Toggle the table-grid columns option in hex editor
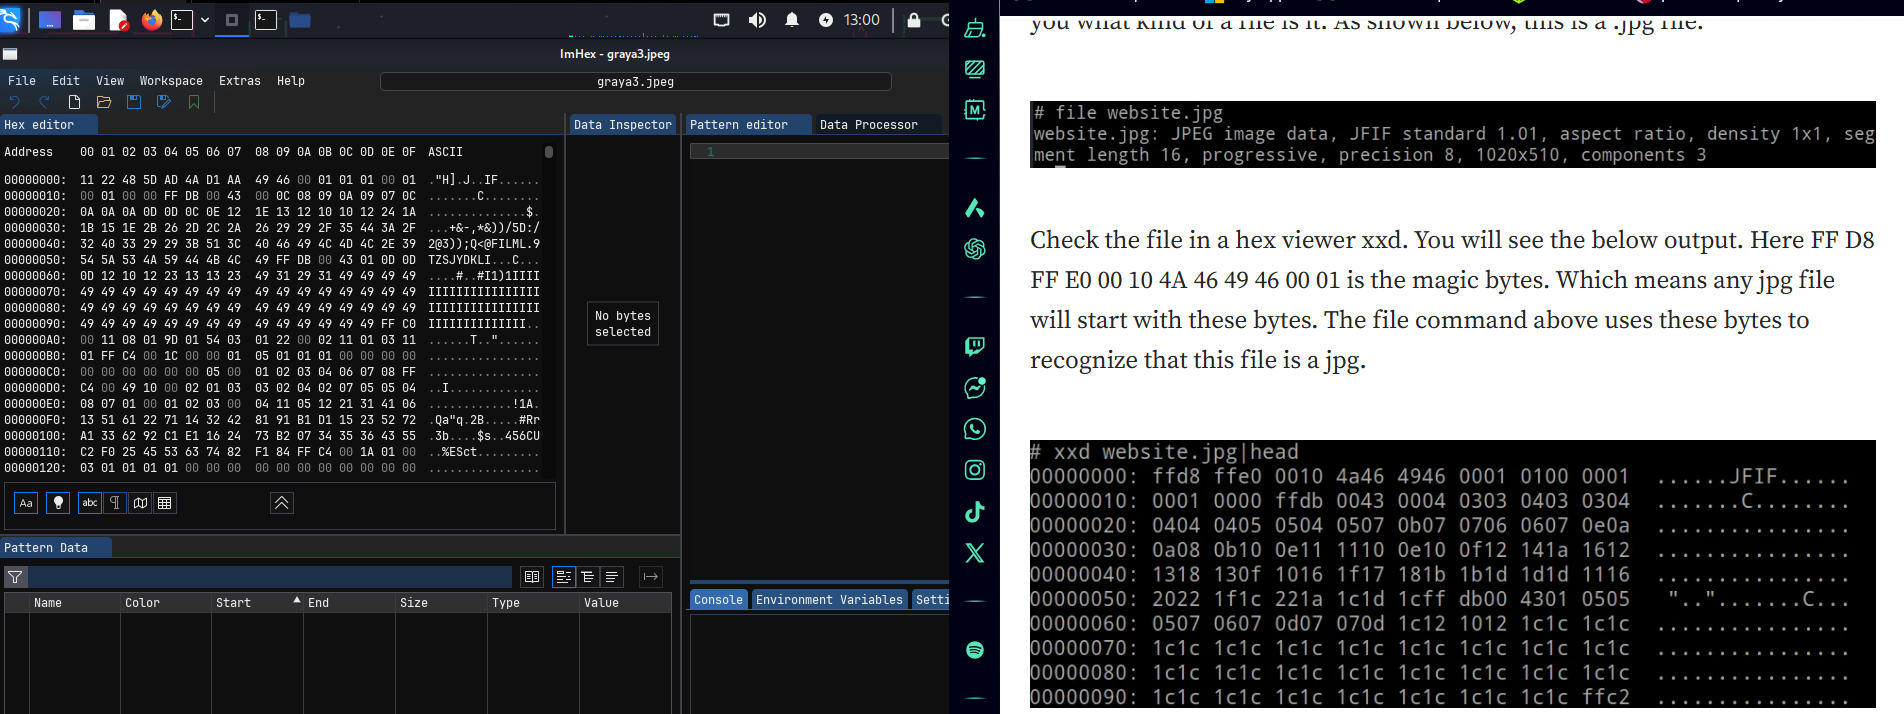 (165, 503)
